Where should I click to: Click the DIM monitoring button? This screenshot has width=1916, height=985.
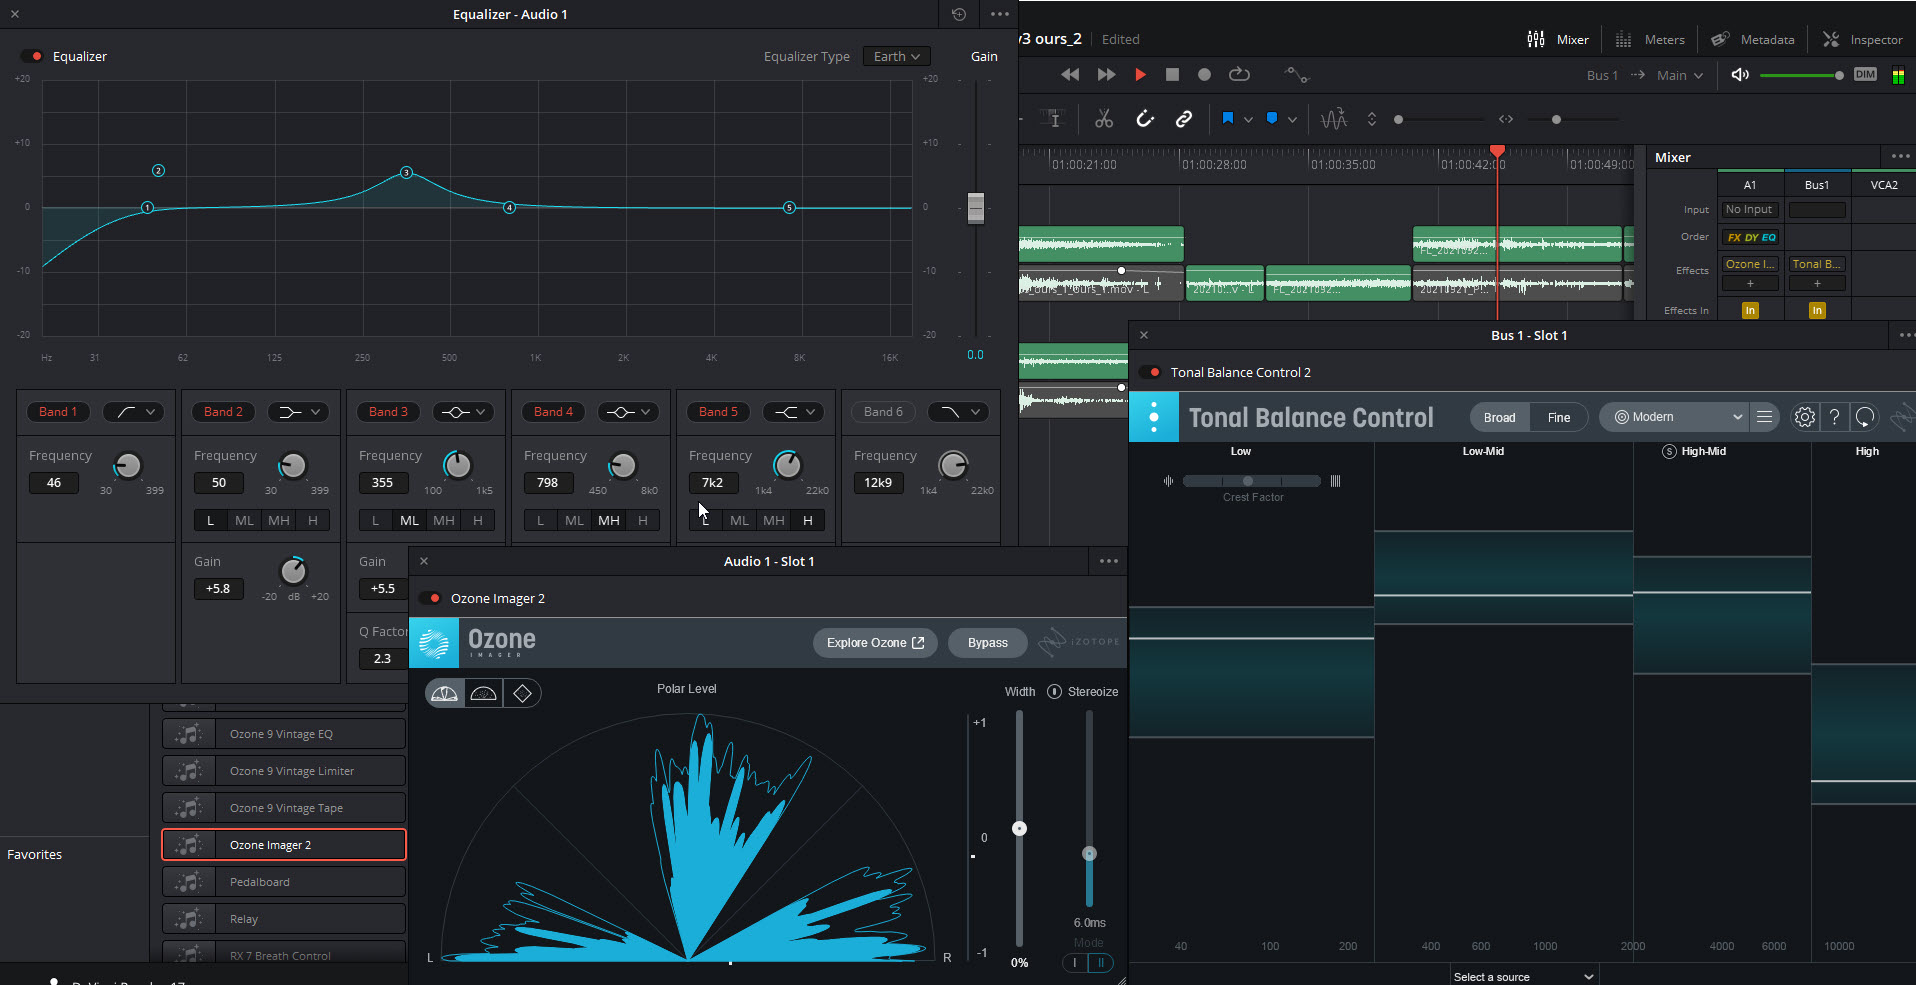click(1863, 75)
